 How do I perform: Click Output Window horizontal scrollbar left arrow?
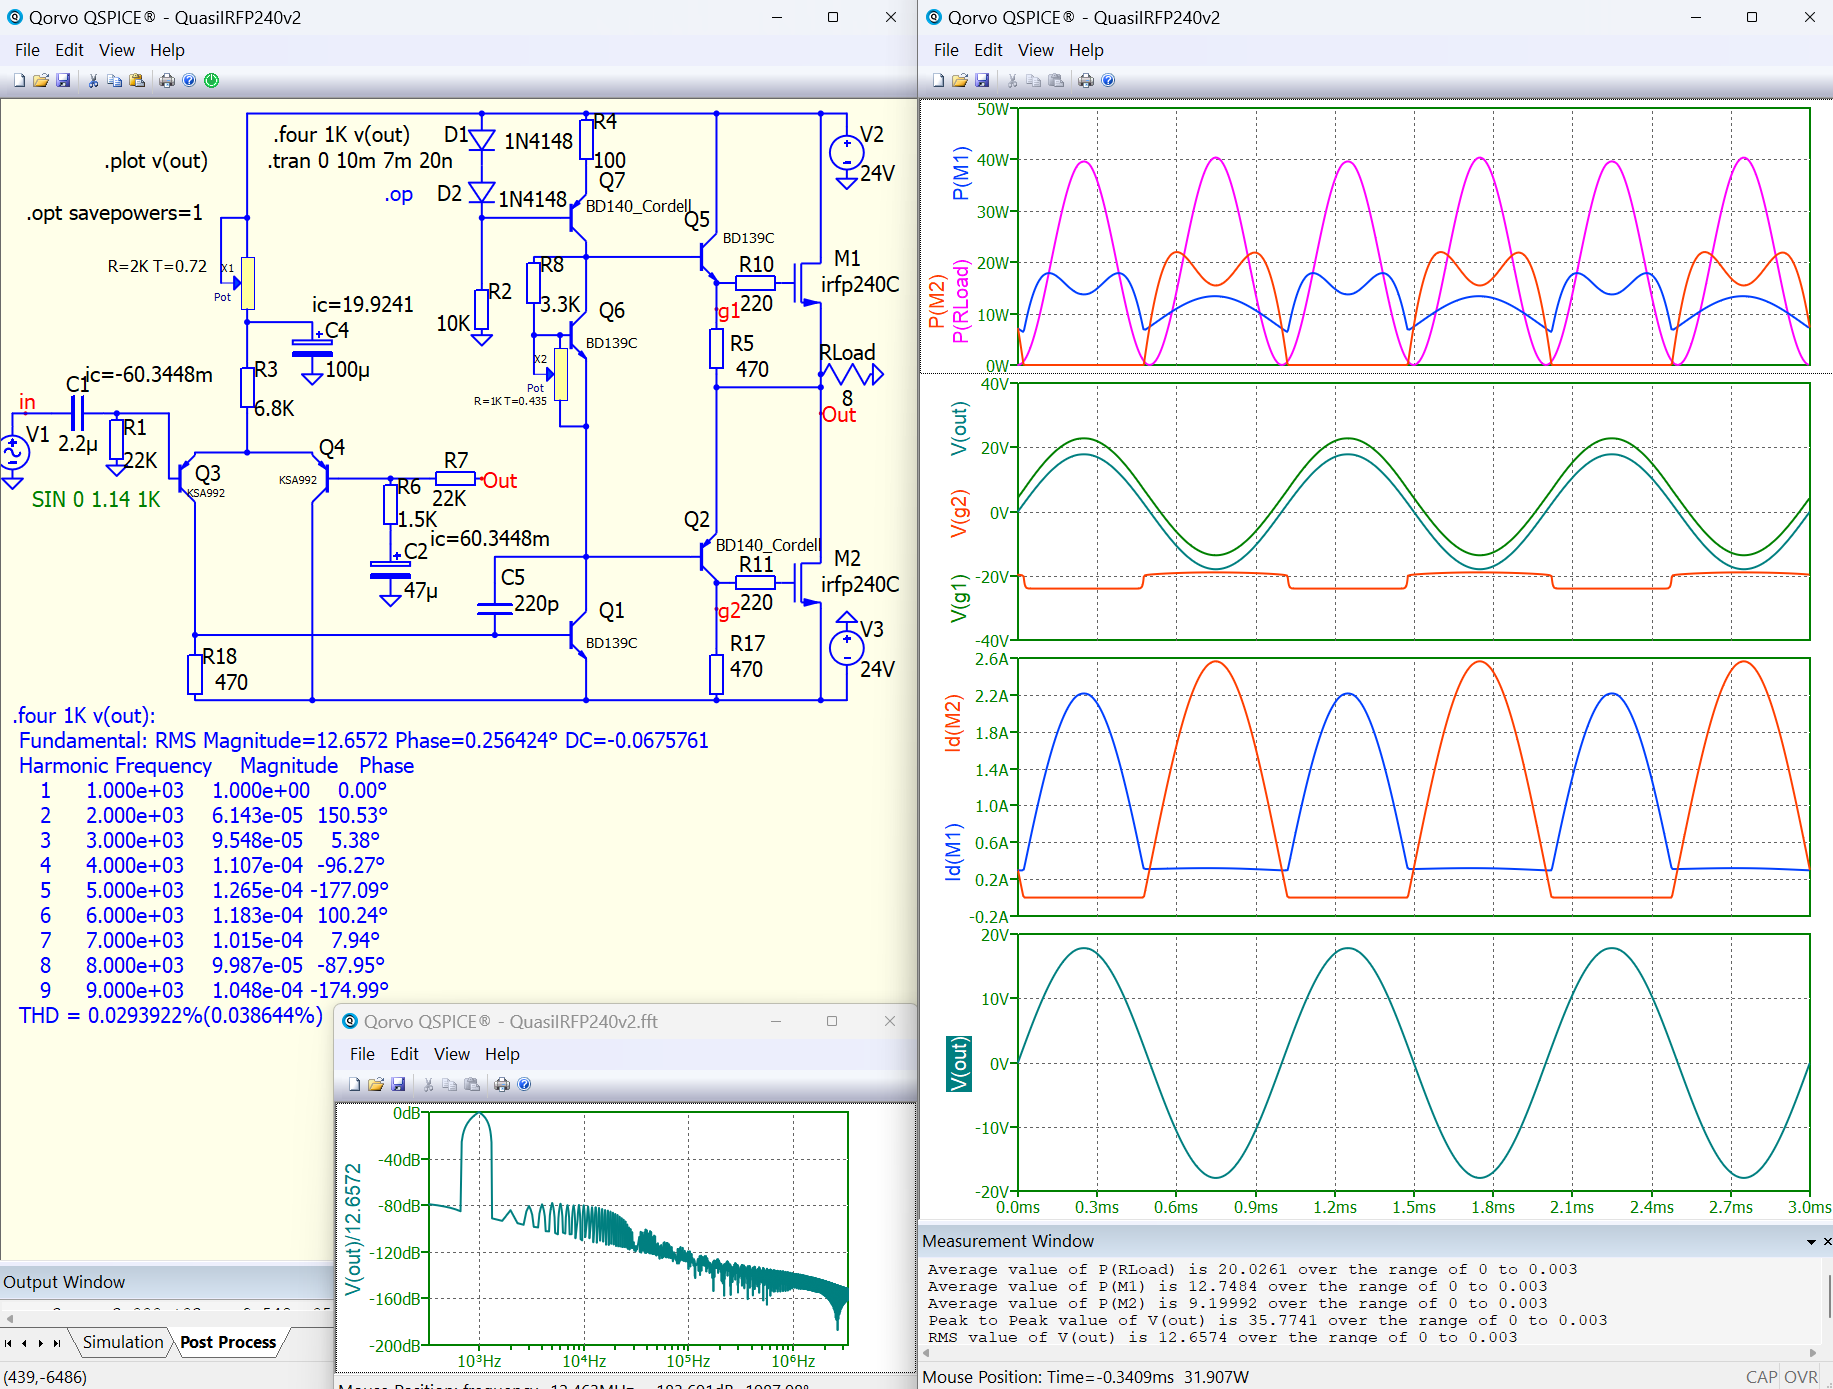coord(9,1318)
